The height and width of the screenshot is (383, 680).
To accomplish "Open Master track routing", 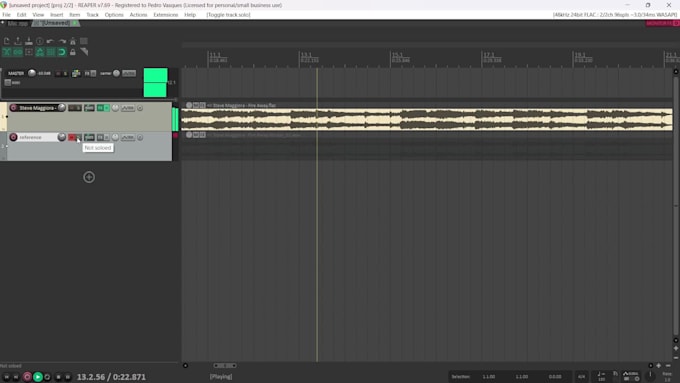I will 76,73.
